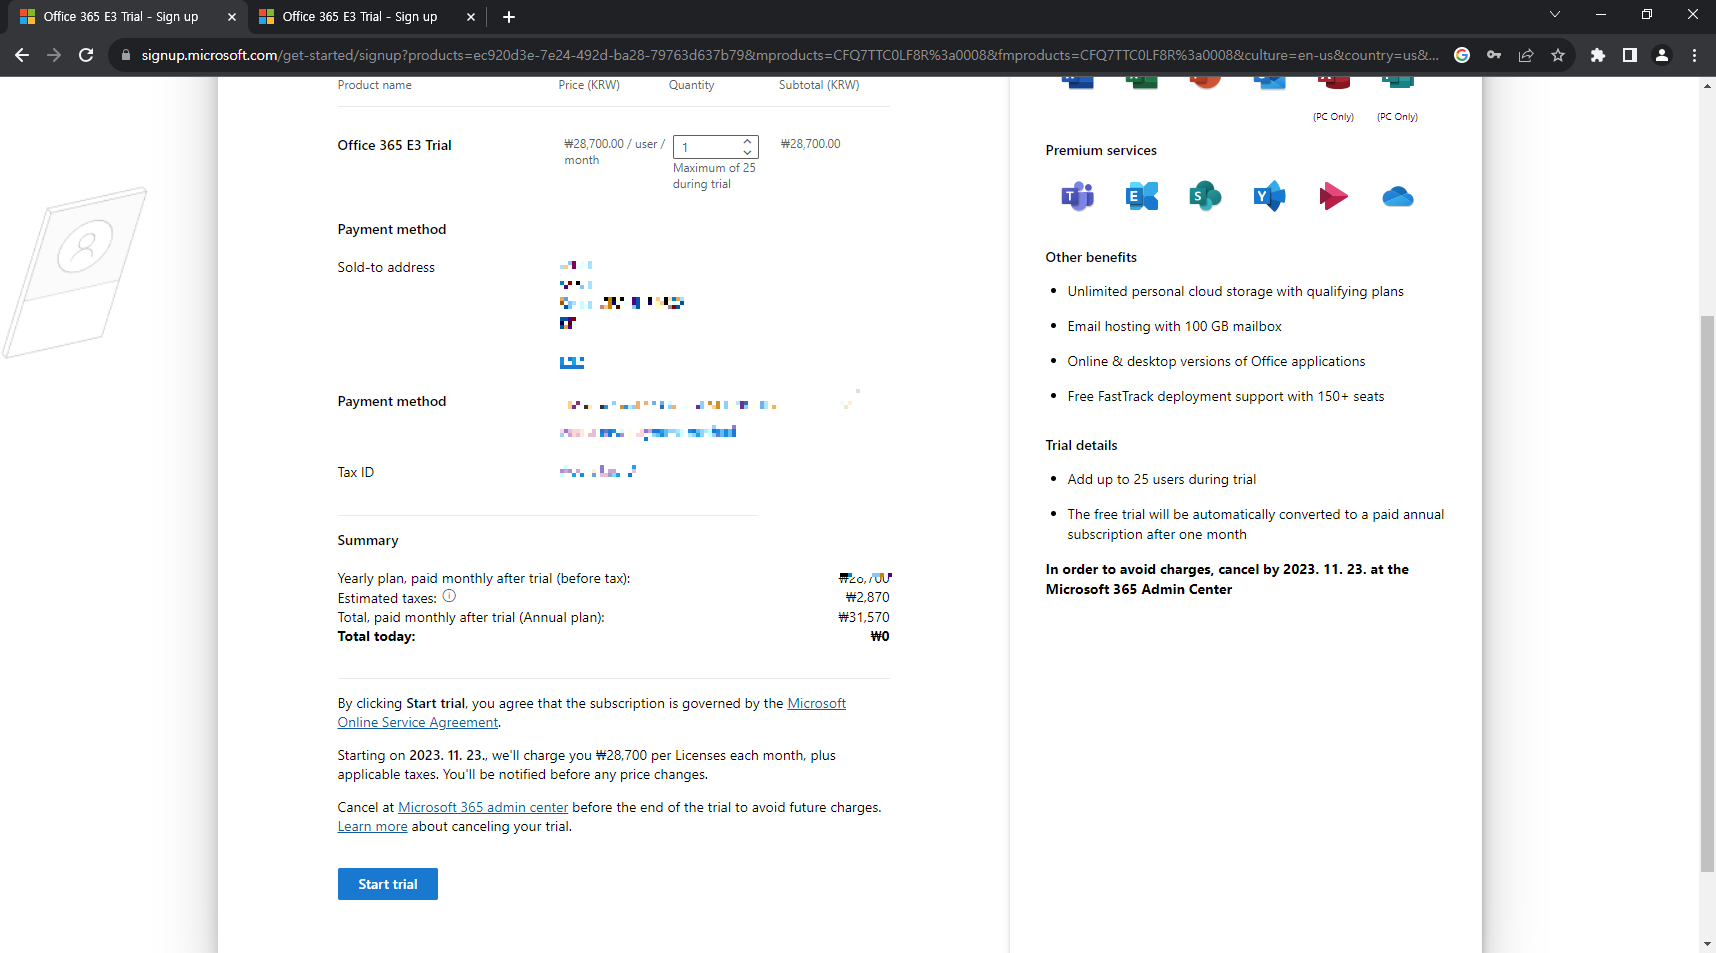The width and height of the screenshot is (1716, 953).
Task: Click the Sold-to address label
Action: 386,267
